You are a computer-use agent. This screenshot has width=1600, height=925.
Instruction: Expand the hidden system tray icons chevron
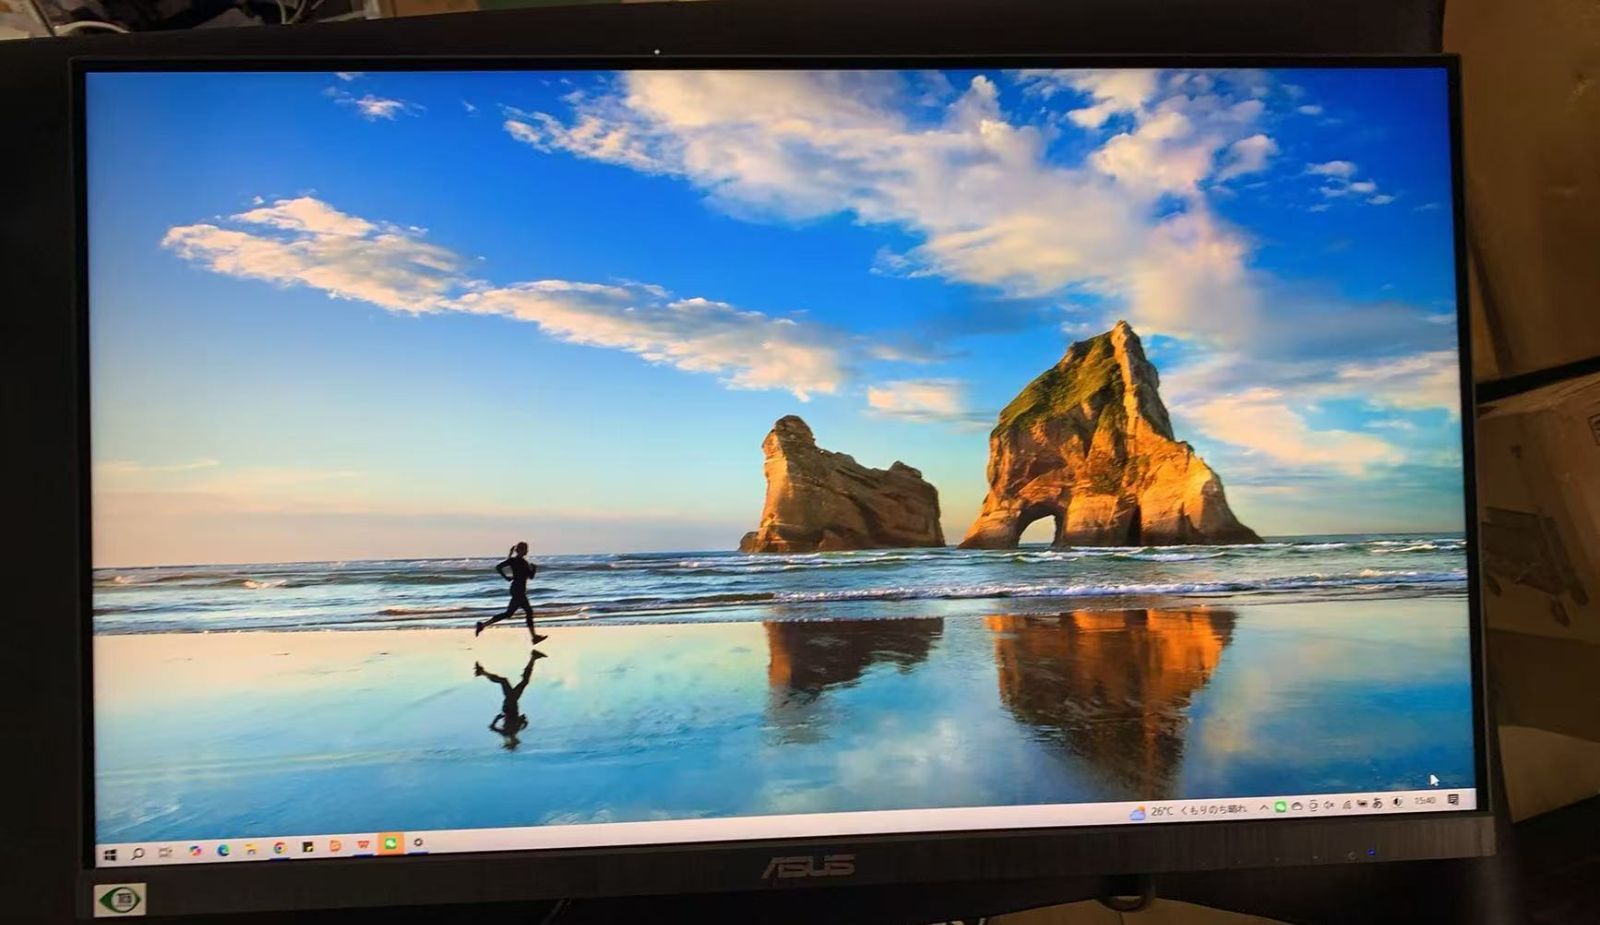pos(1264,808)
